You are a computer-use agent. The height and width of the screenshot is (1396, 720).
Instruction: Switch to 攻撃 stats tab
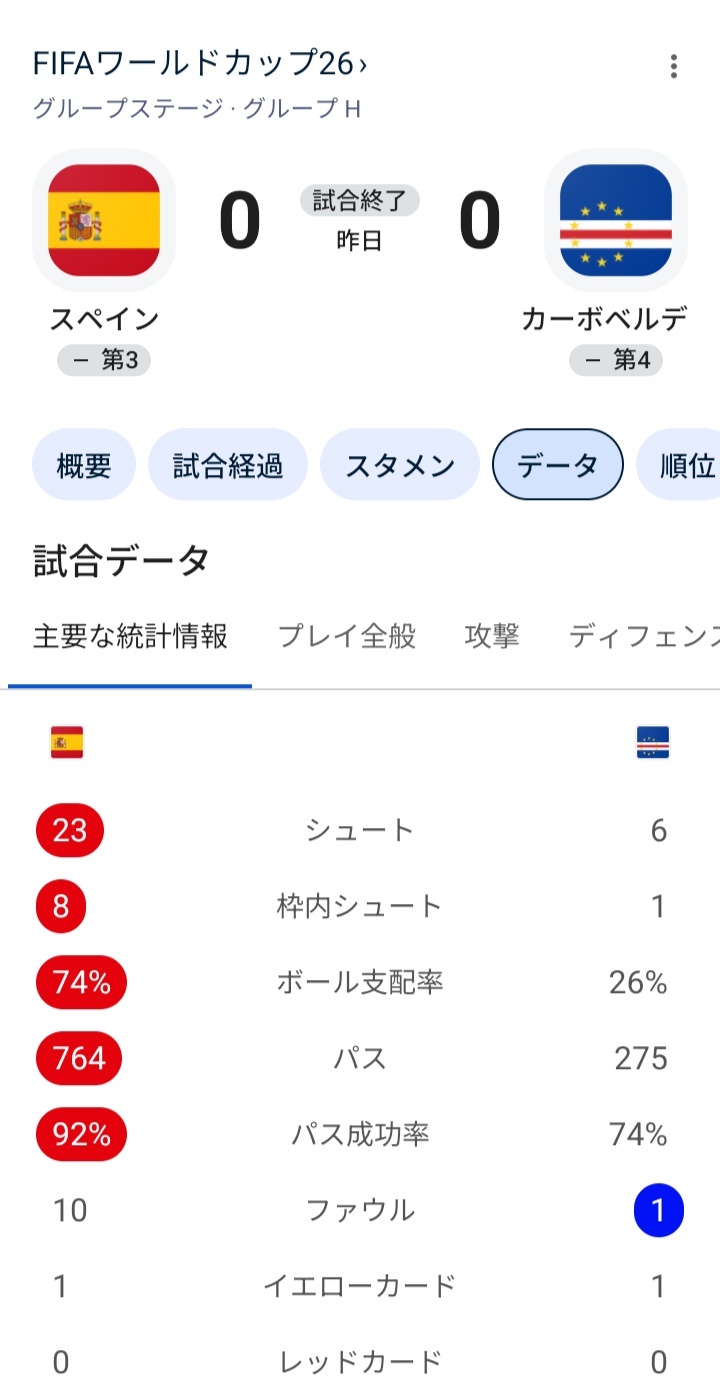(x=492, y=636)
